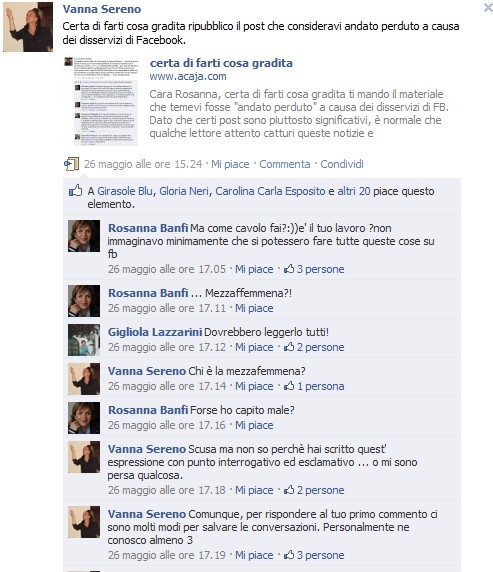
Task: Click 'Commenta' under the main post
Action: tap(285, 164)
